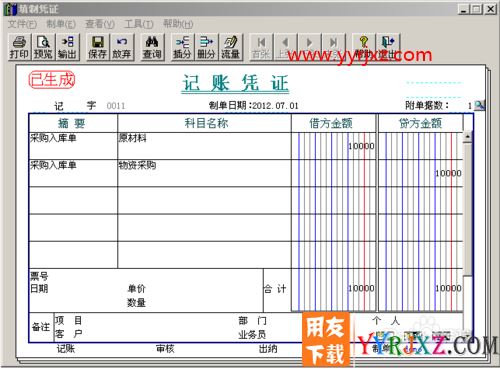Click the 打印 print toolbar icon
The image size is (500, 369).
point(19,47)
